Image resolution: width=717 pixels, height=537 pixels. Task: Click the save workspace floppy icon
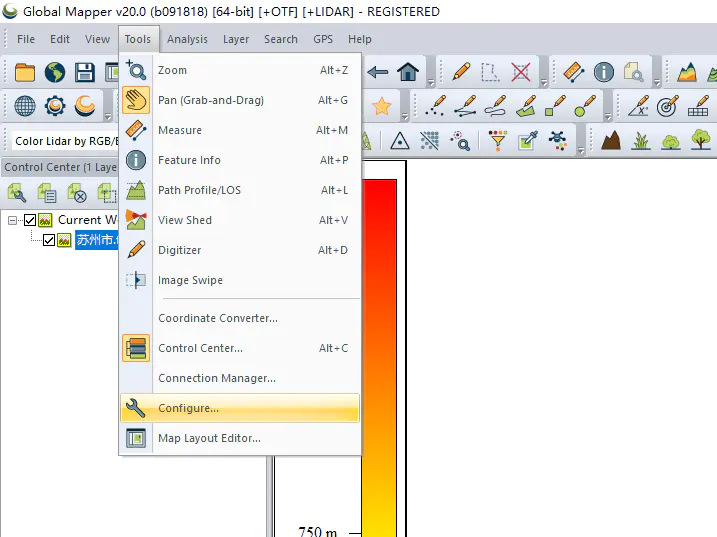[85, 72]
